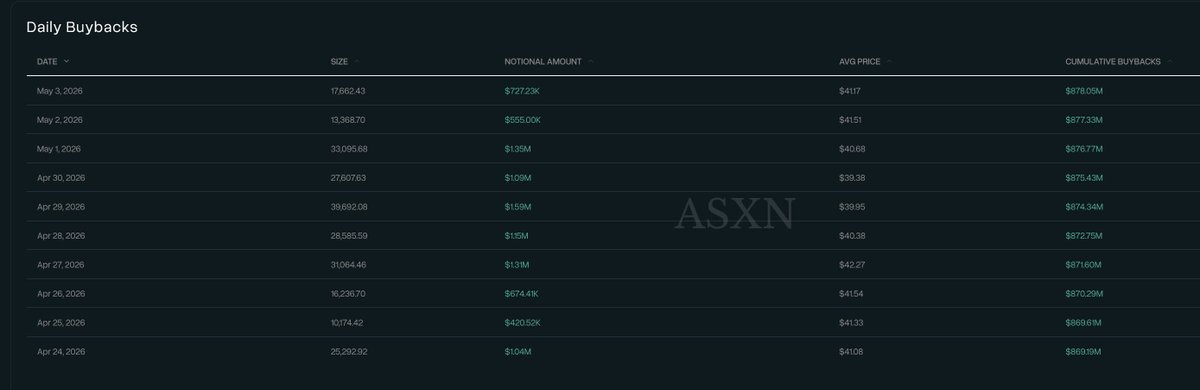Click cumulative buybacks $877.33M
The width and height of the screenshot is (1200, 390).
point(1084,120)
